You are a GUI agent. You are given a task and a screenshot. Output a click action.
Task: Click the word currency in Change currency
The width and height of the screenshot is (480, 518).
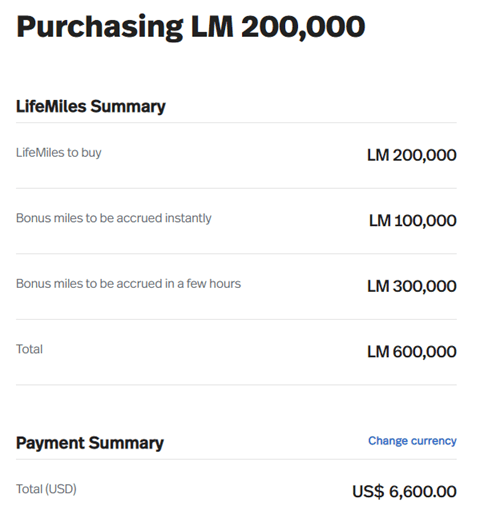pyautogui.click(x=434, y=441)
